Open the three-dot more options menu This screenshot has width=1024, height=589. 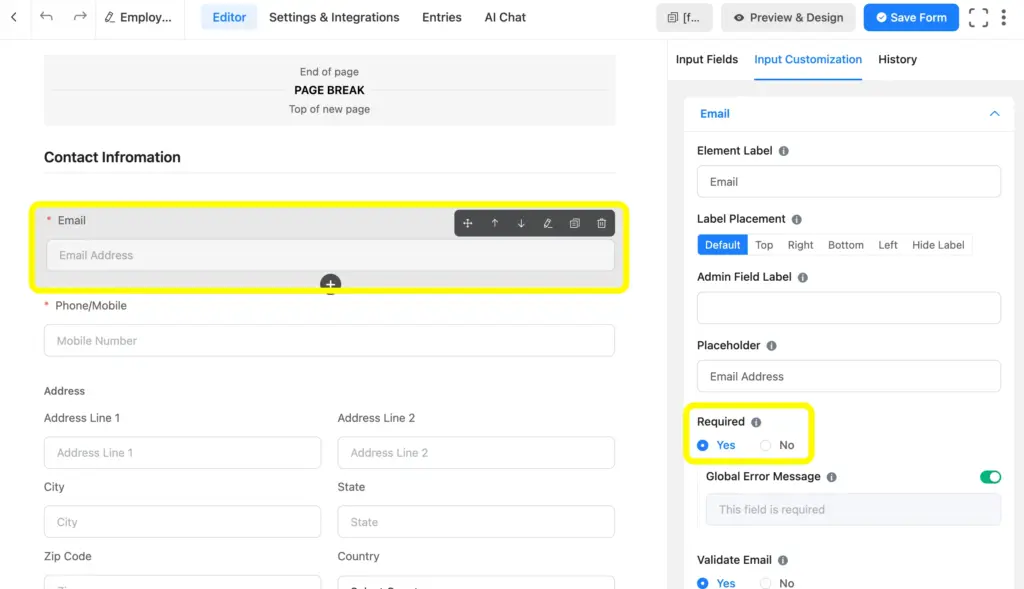click(1004, 18)
